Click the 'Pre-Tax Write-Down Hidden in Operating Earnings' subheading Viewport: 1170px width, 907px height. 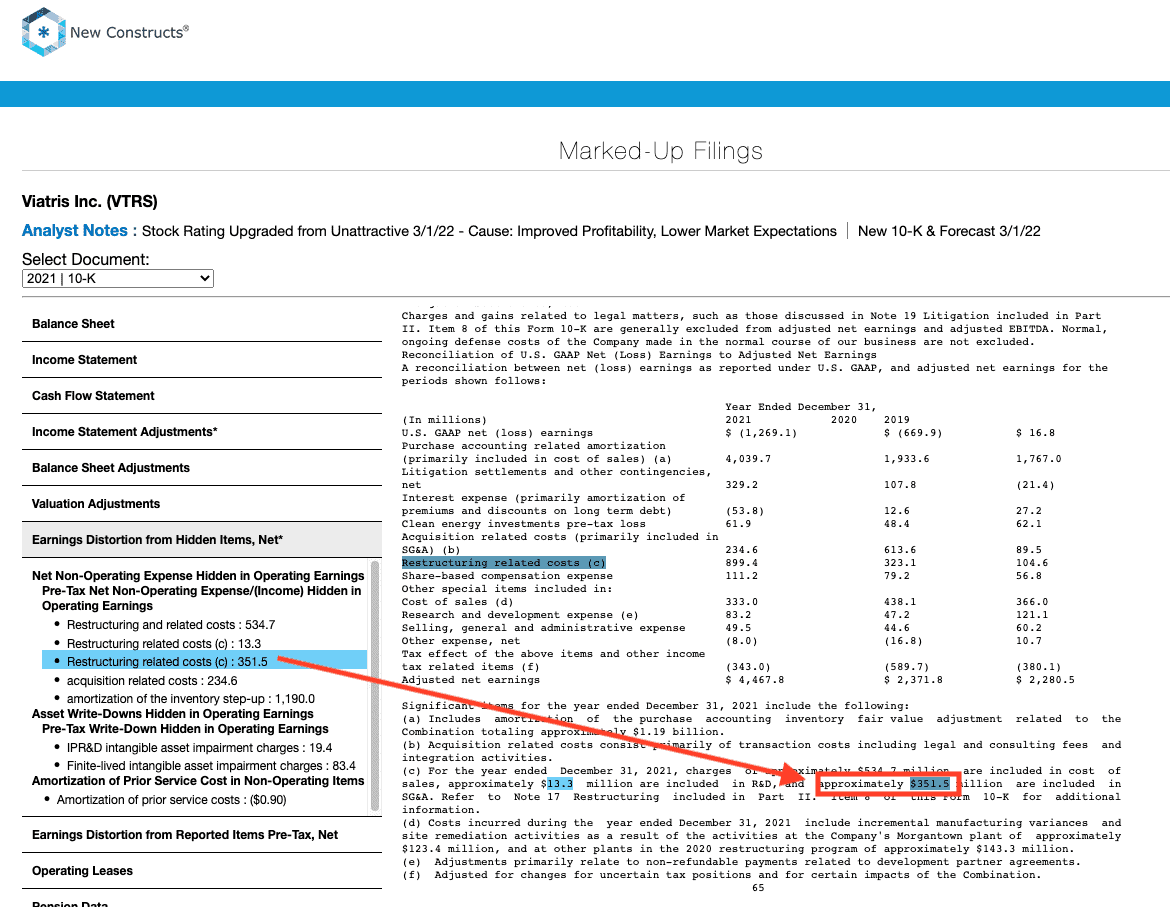[x=185, y=729]
